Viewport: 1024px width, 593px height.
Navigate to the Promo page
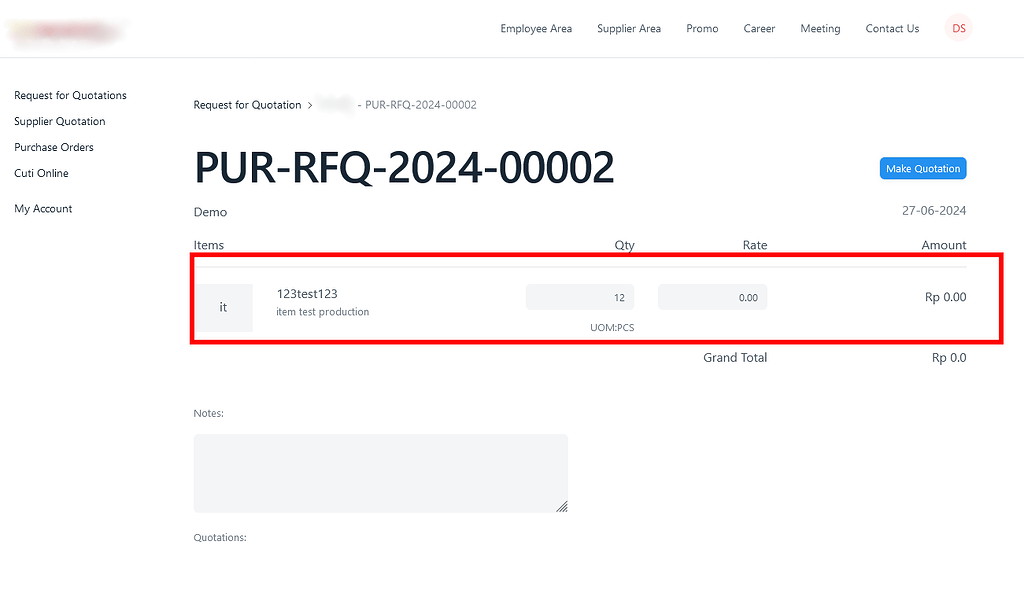point(702,29)
